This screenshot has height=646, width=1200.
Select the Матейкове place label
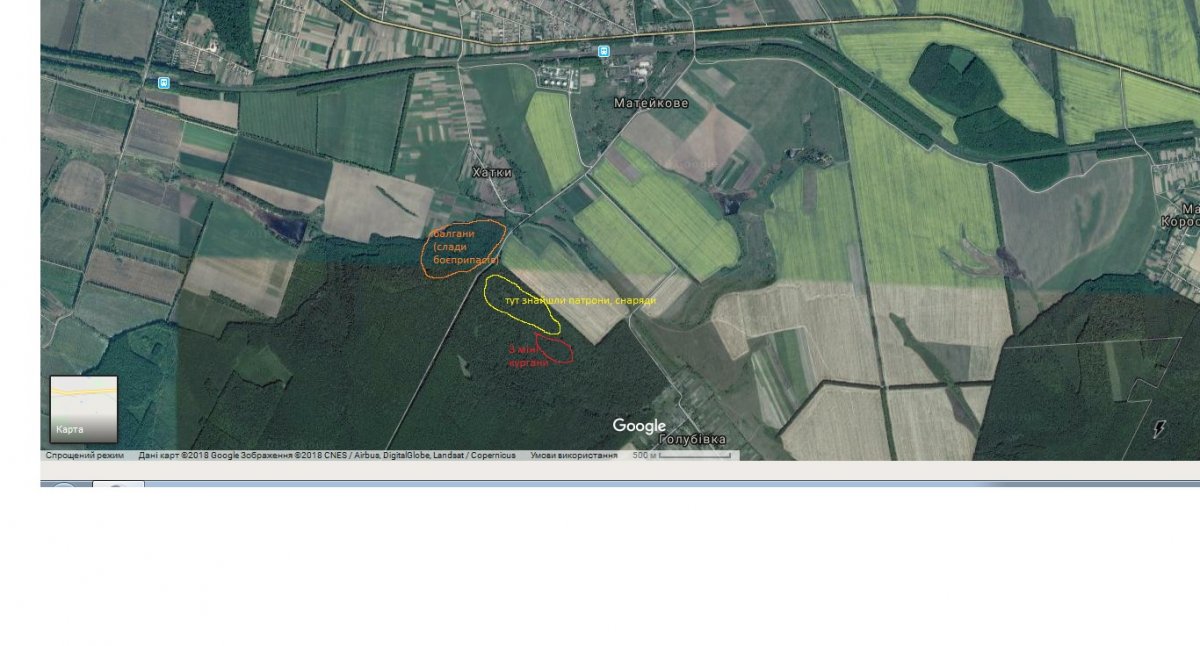click(x=650, y=103)
